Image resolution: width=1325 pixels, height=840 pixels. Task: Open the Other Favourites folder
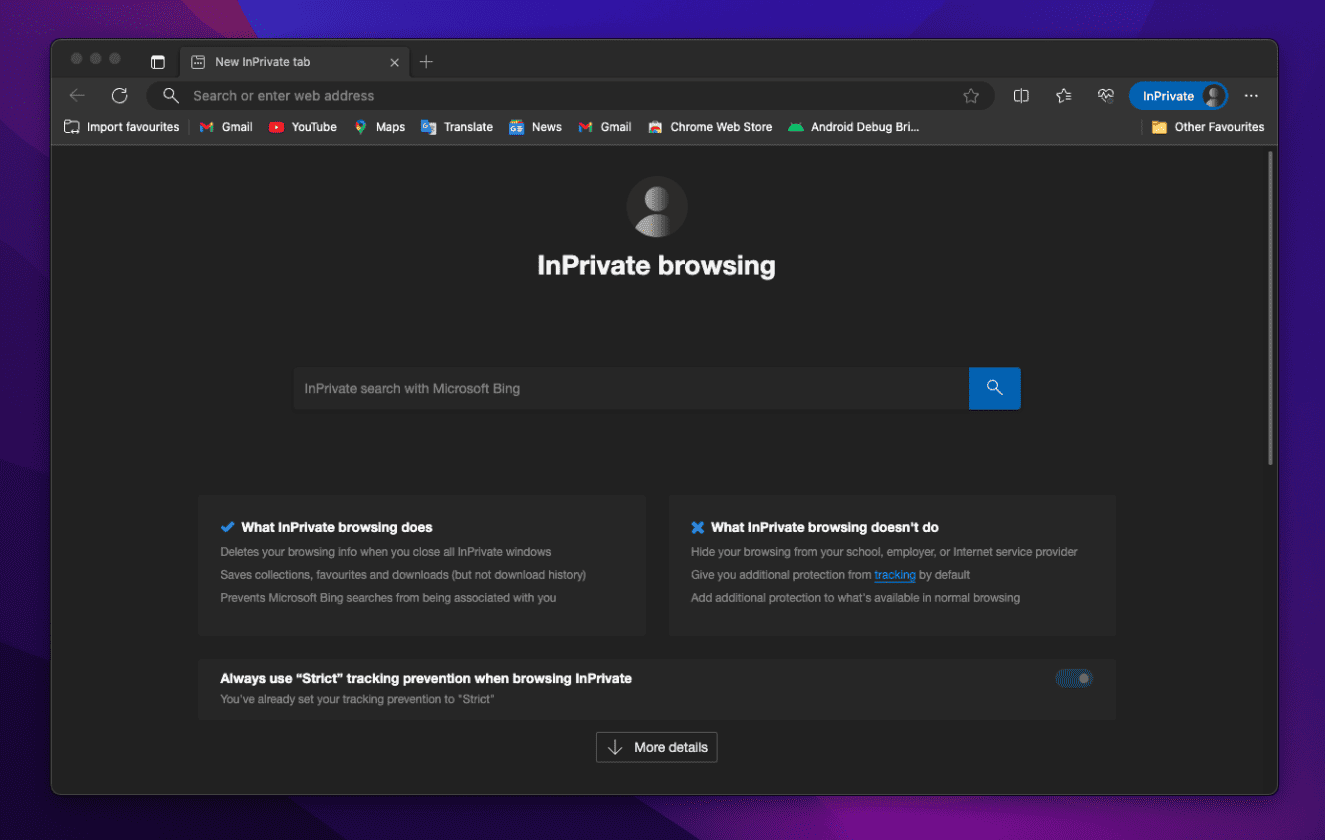[1208, 127]
